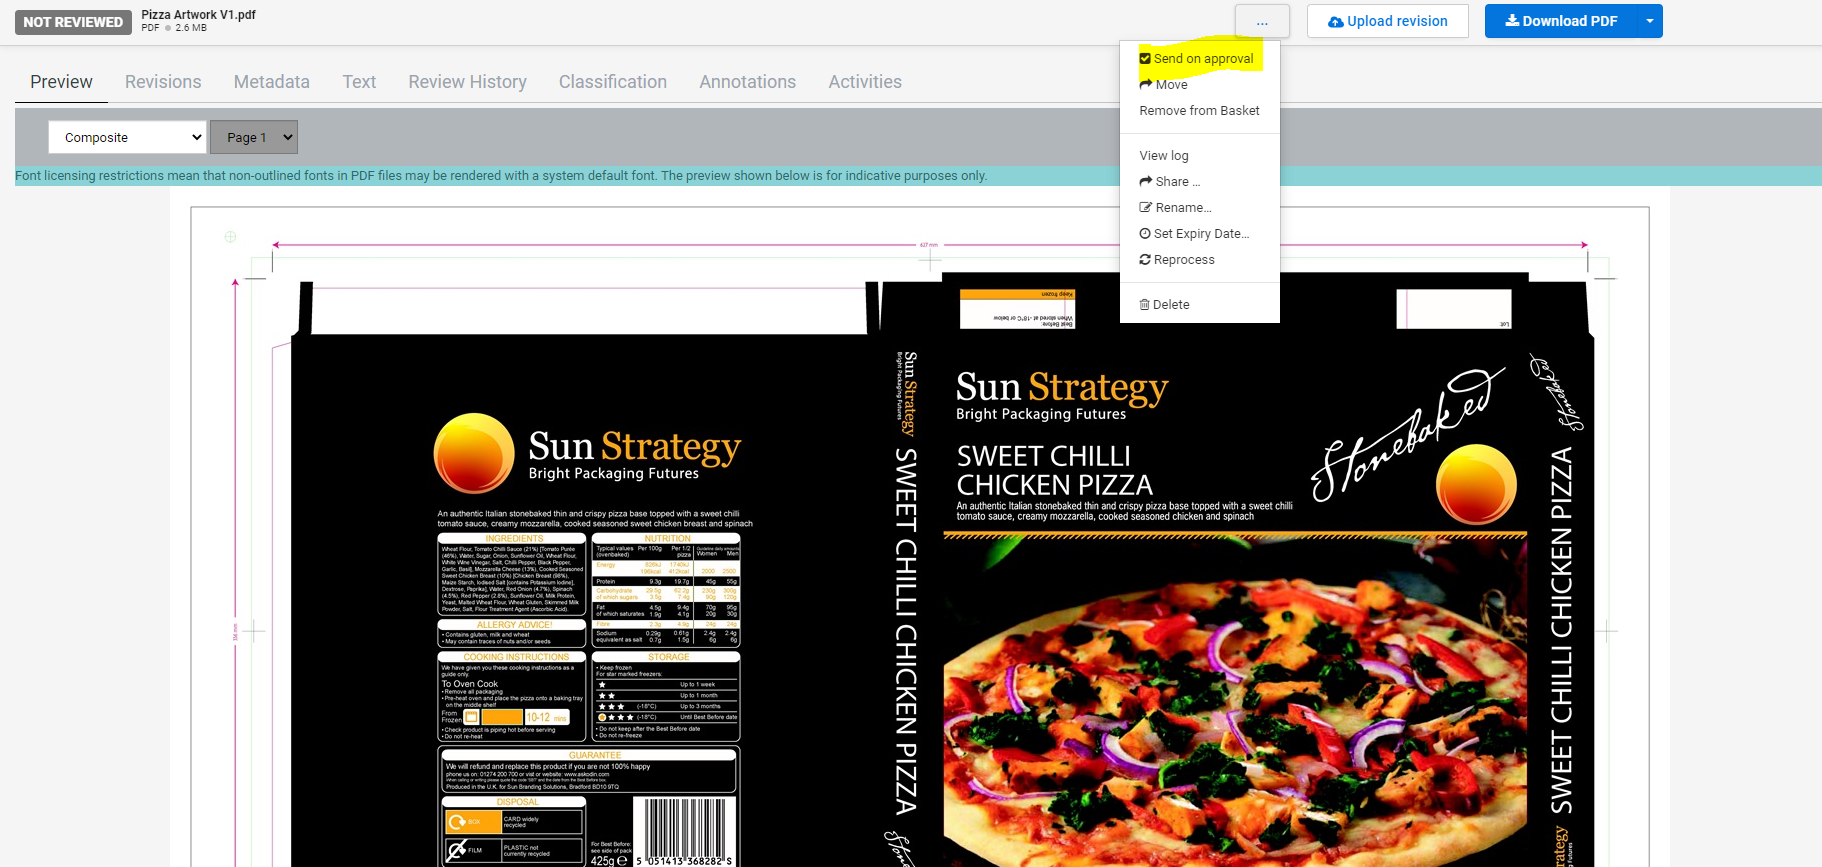Click the NOT REVIEWED status badge
This screenshot has height=867, width=1822.
point(73,22)
